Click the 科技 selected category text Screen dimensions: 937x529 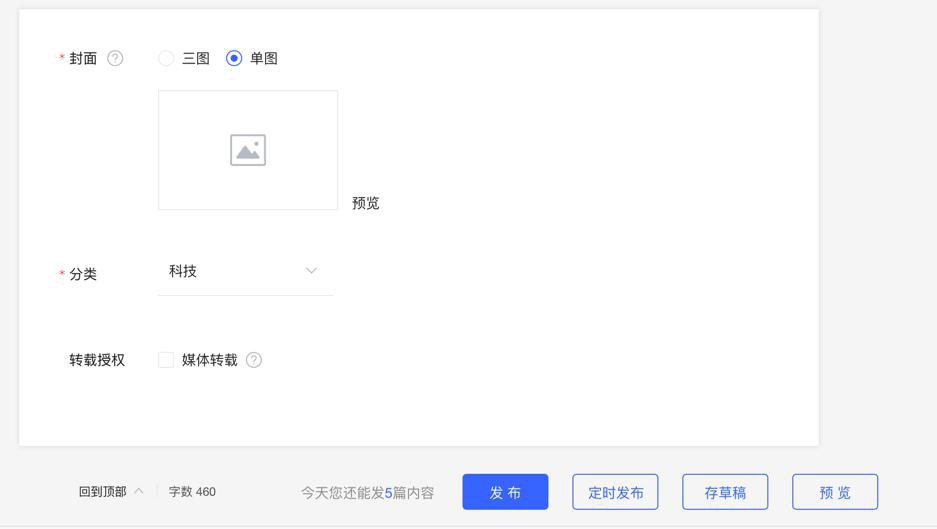pos(183,271)
